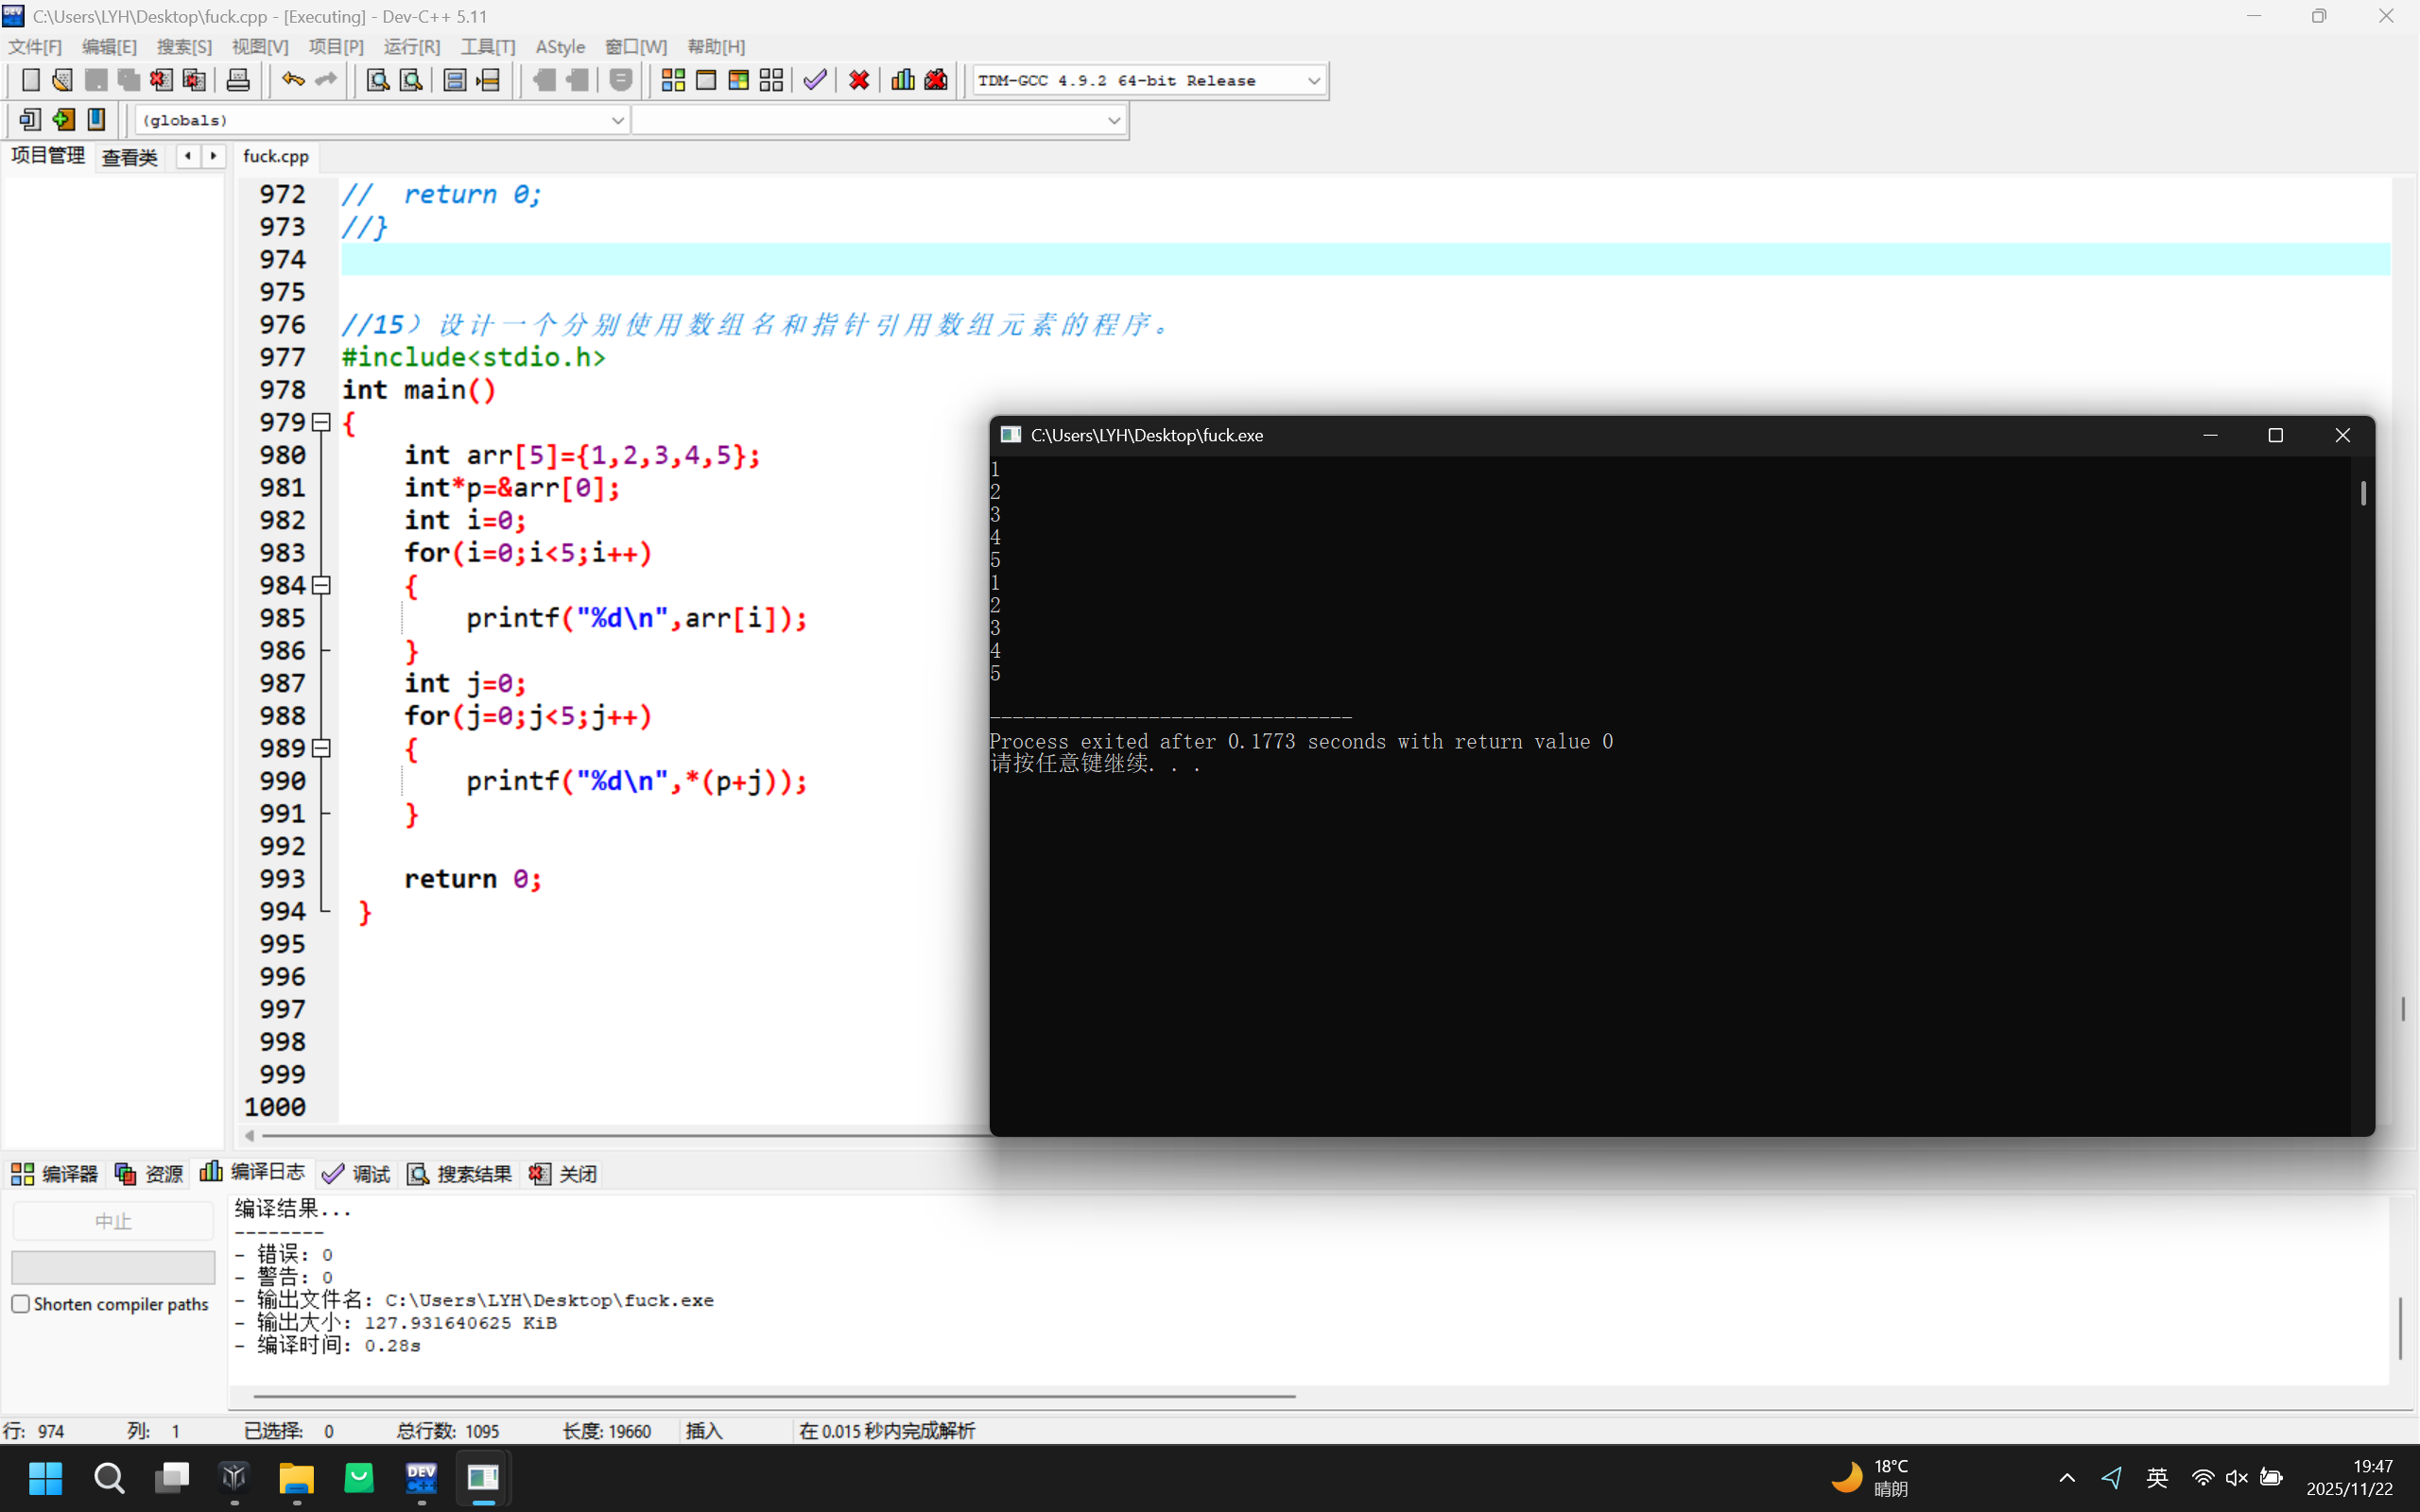
Task: Enable Shorten compiler paths checkbox
Action: click(x=21, y=1304)
